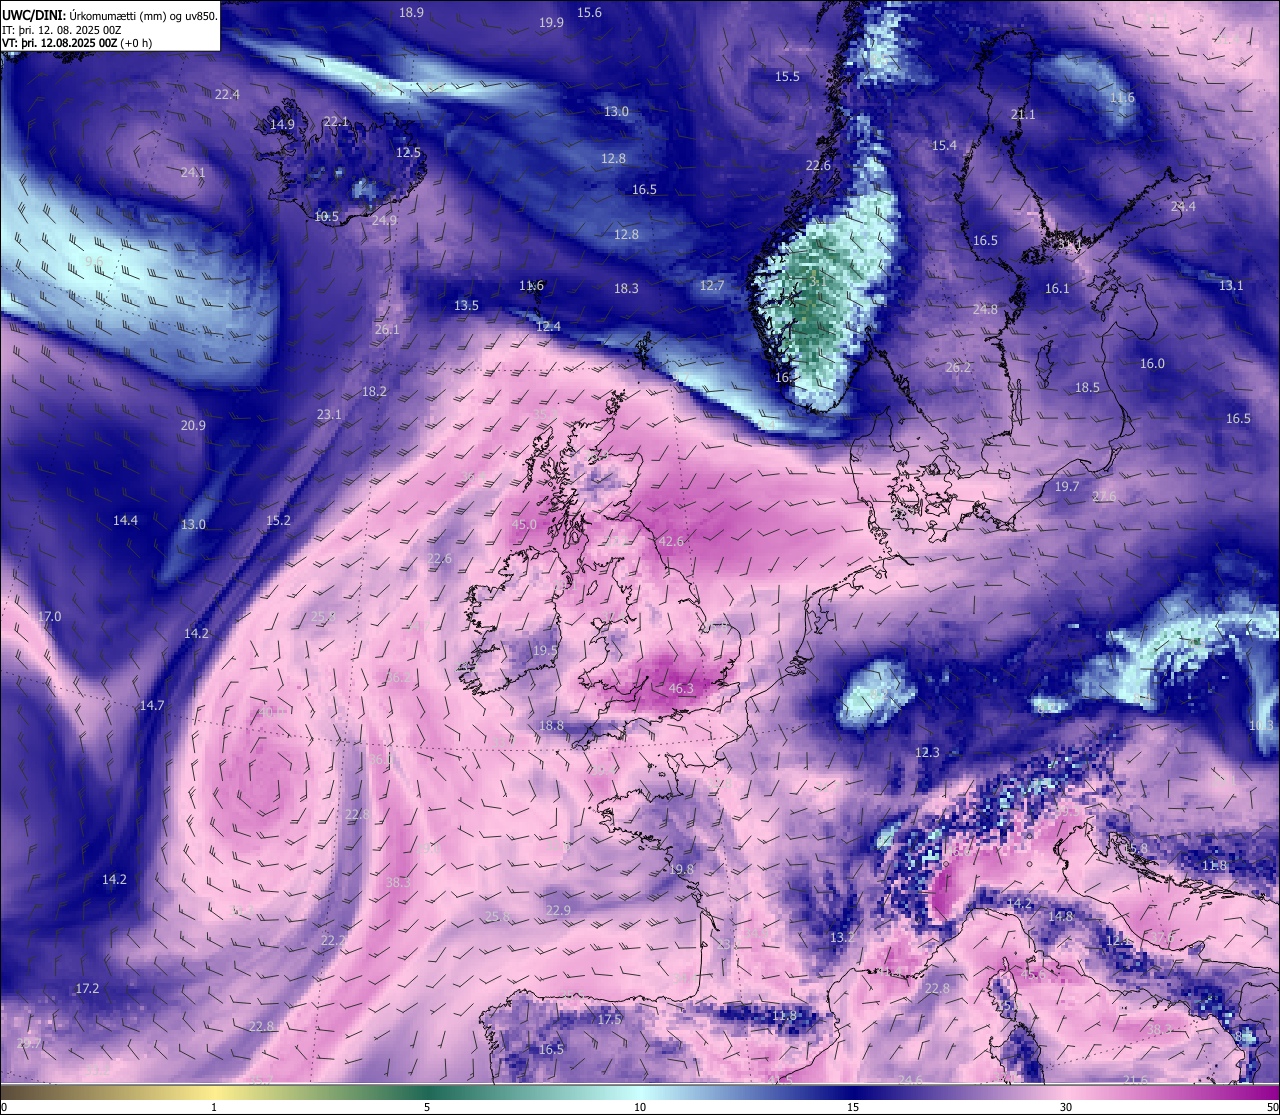Click the 22.9 value in Bay of Biscay
The width and height of the screenshot is (1280, 1115).
[x=558, y=910]
